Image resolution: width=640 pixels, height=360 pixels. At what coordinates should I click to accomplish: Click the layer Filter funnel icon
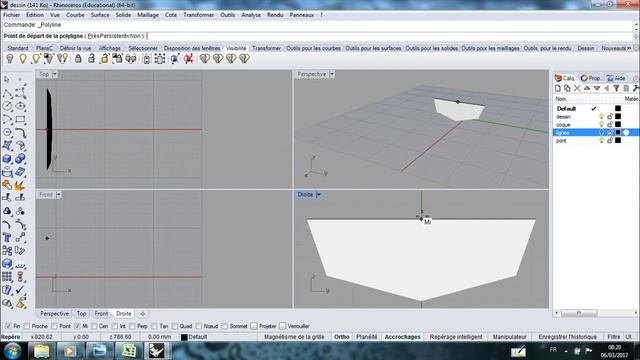coord(616,88)
